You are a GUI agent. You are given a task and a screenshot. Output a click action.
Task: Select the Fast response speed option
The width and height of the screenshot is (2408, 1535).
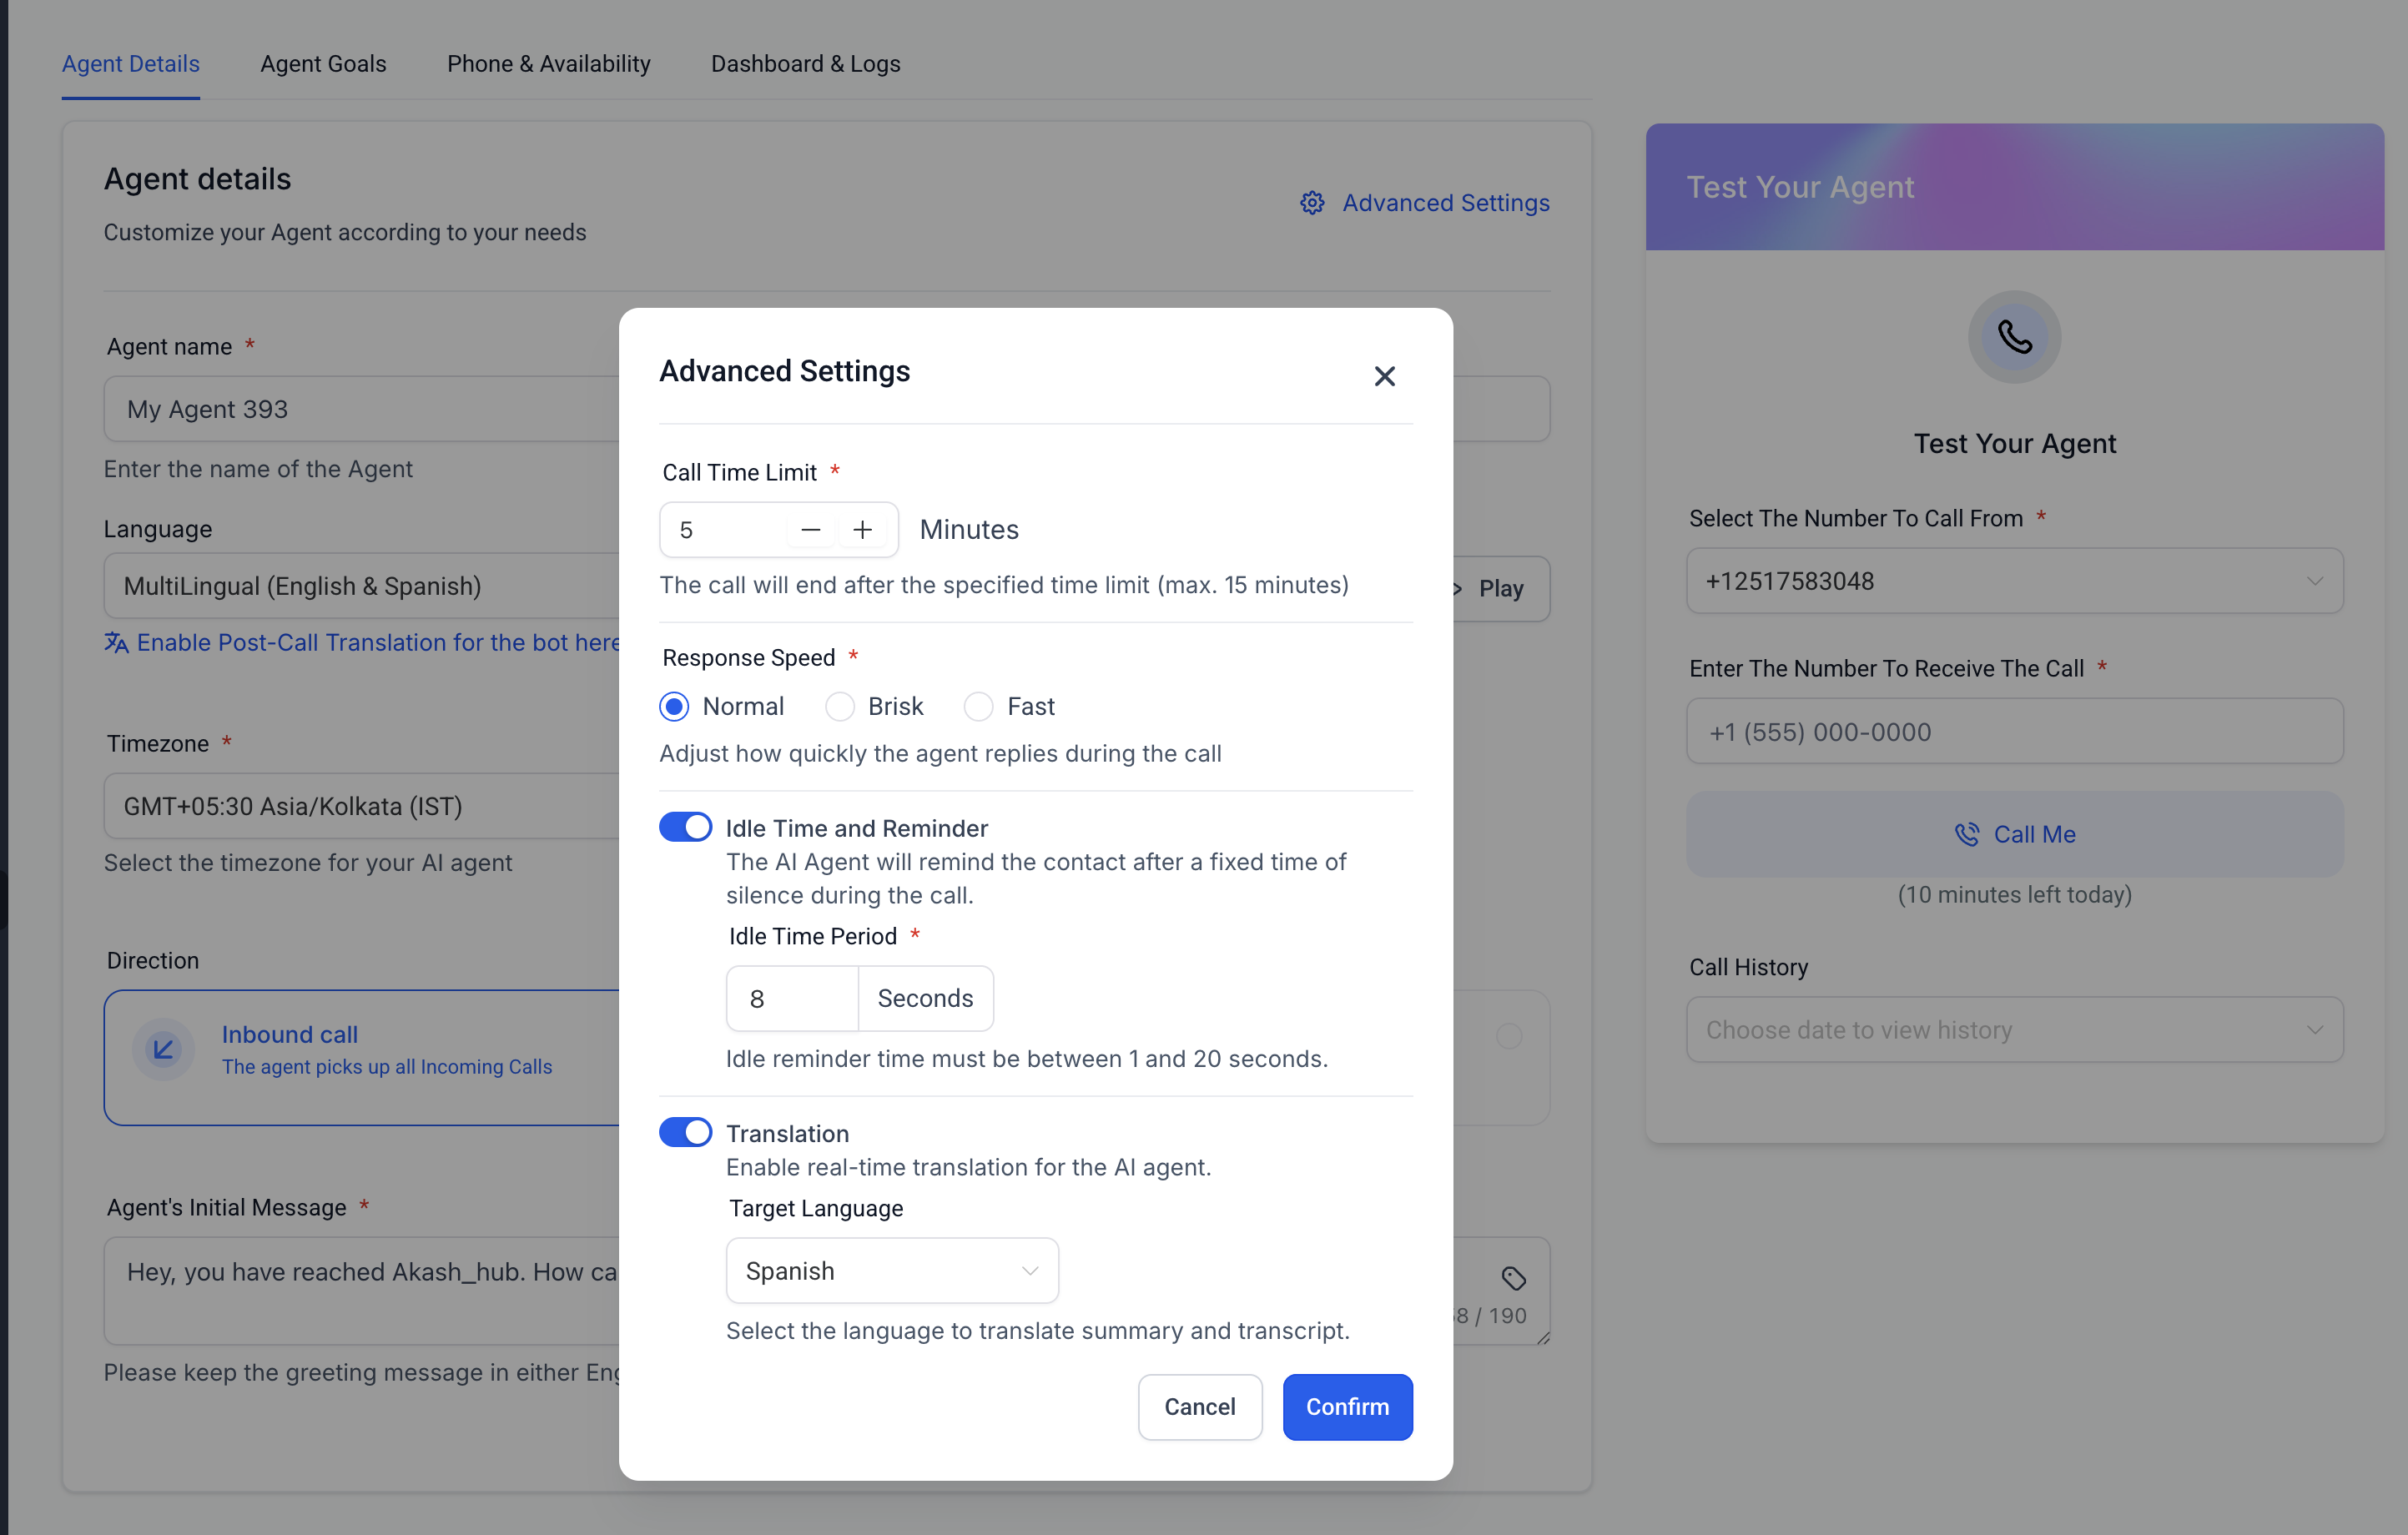pos(978,707)
